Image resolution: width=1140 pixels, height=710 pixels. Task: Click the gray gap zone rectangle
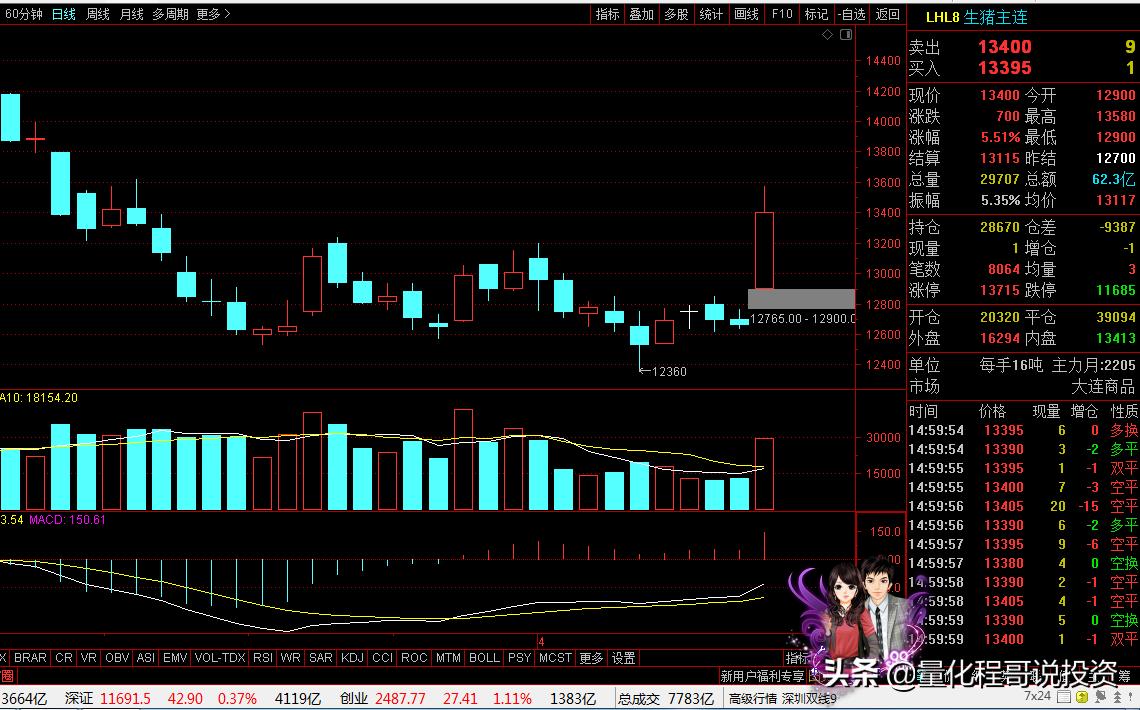coord(801,299)
